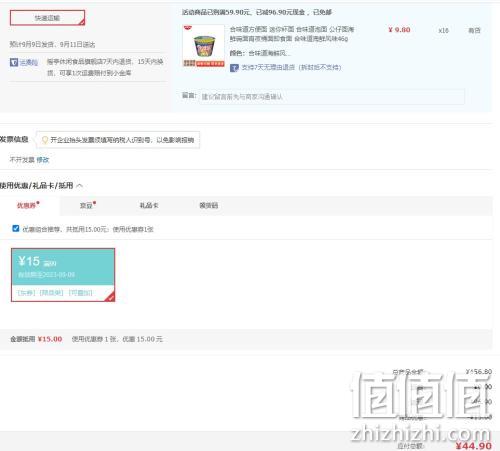Switch to the 京豆 tab
Viewport: 500px width, 451px height.
pos(88,205)
